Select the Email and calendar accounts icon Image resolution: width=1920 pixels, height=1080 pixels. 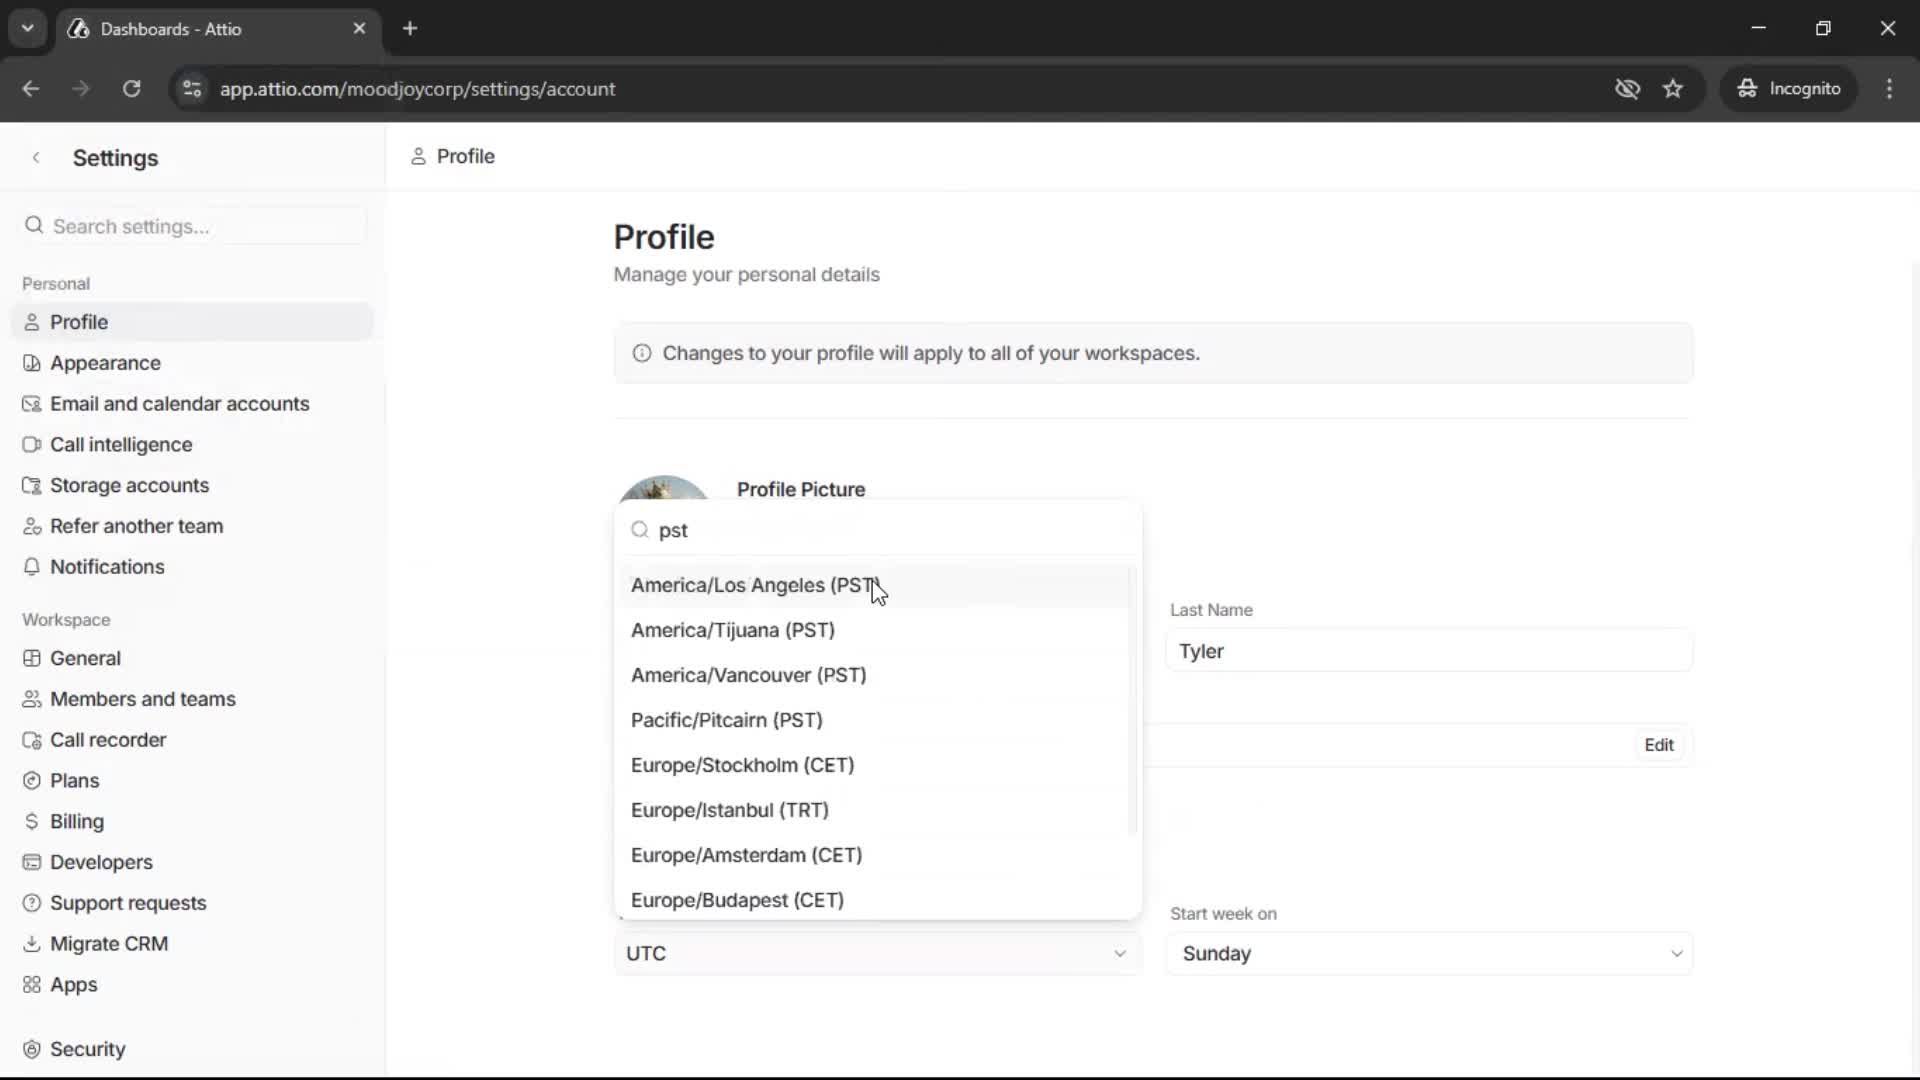pos(32,403)
